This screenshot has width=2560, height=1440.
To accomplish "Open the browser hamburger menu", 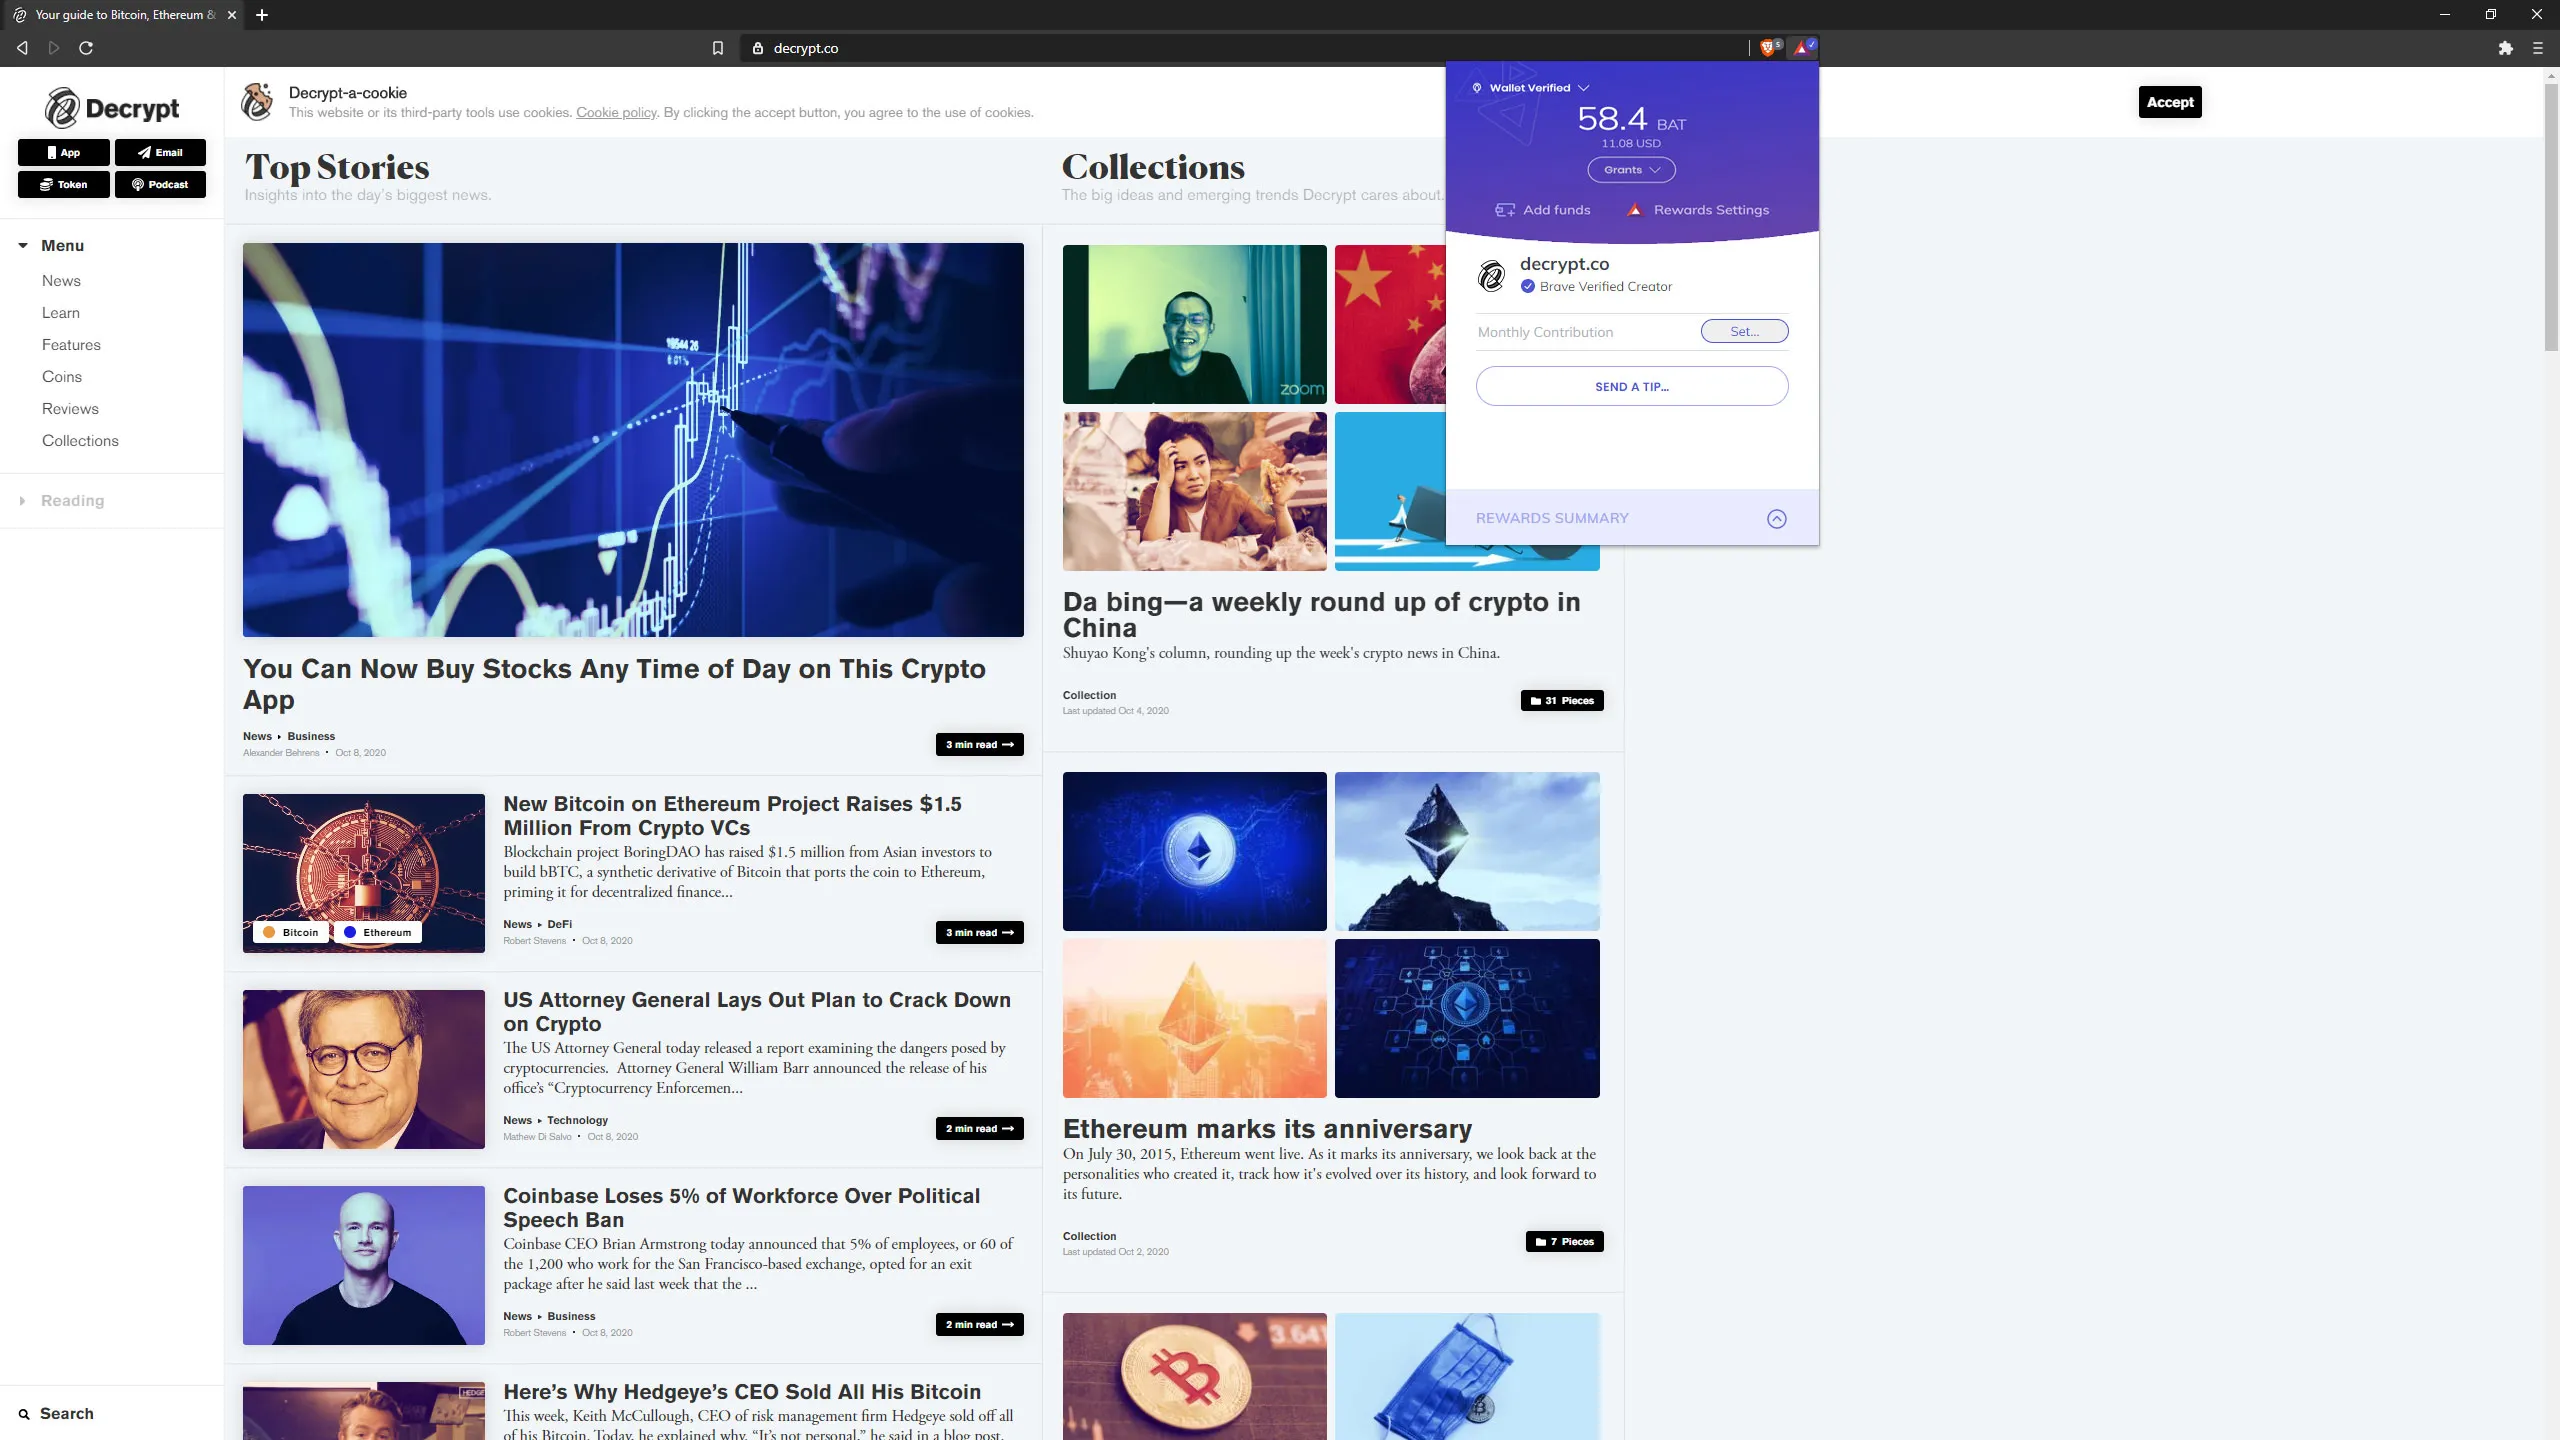I will coord(2537,47).
